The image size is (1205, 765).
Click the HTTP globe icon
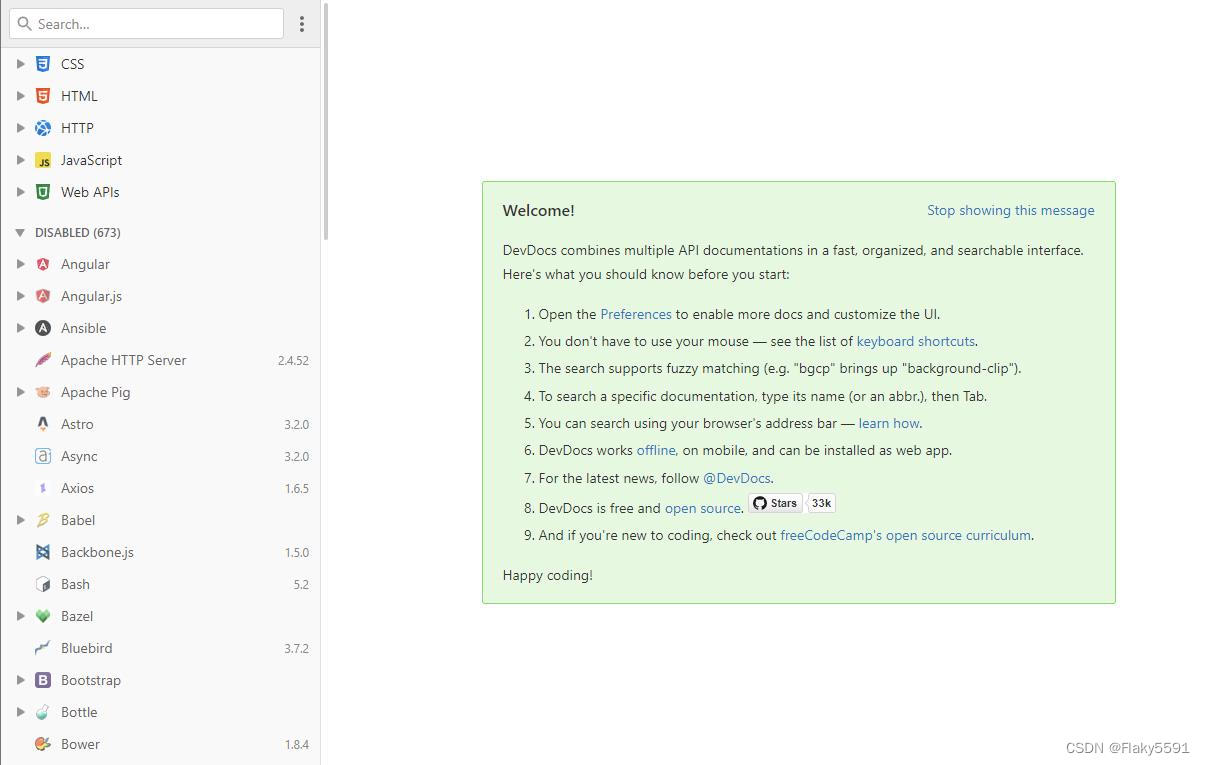pos(43,128)
